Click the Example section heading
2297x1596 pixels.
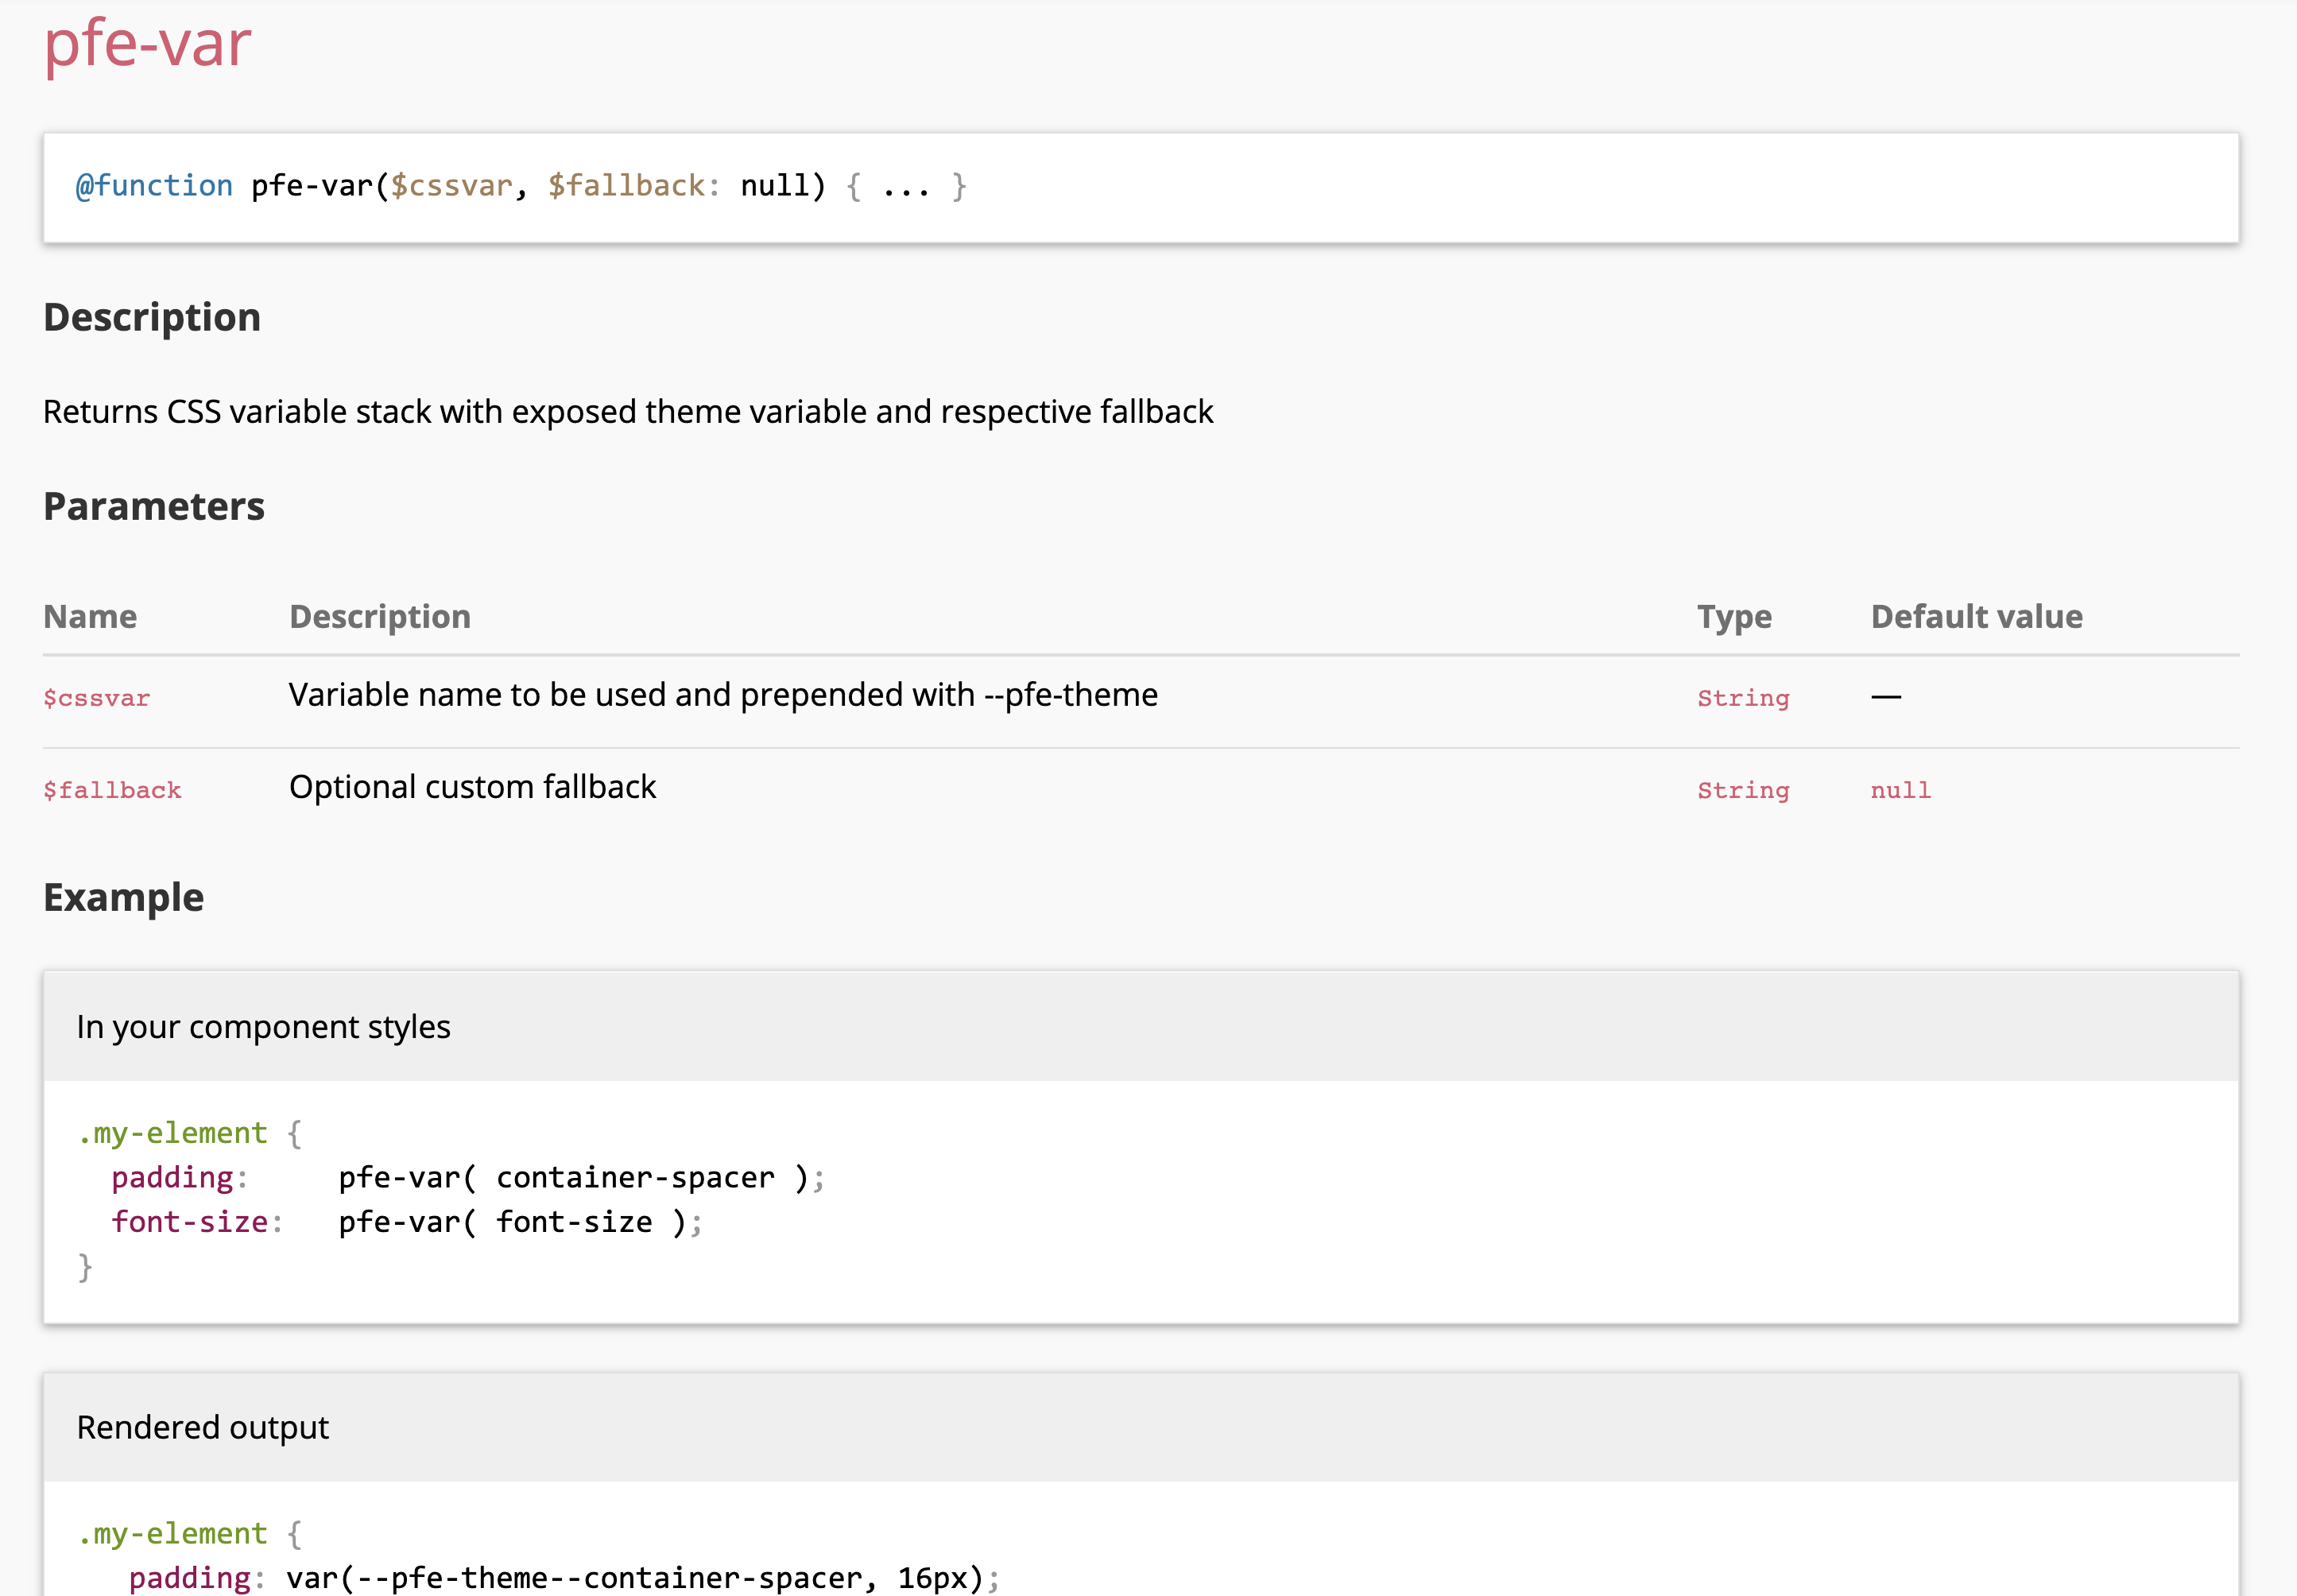point(123,897)
